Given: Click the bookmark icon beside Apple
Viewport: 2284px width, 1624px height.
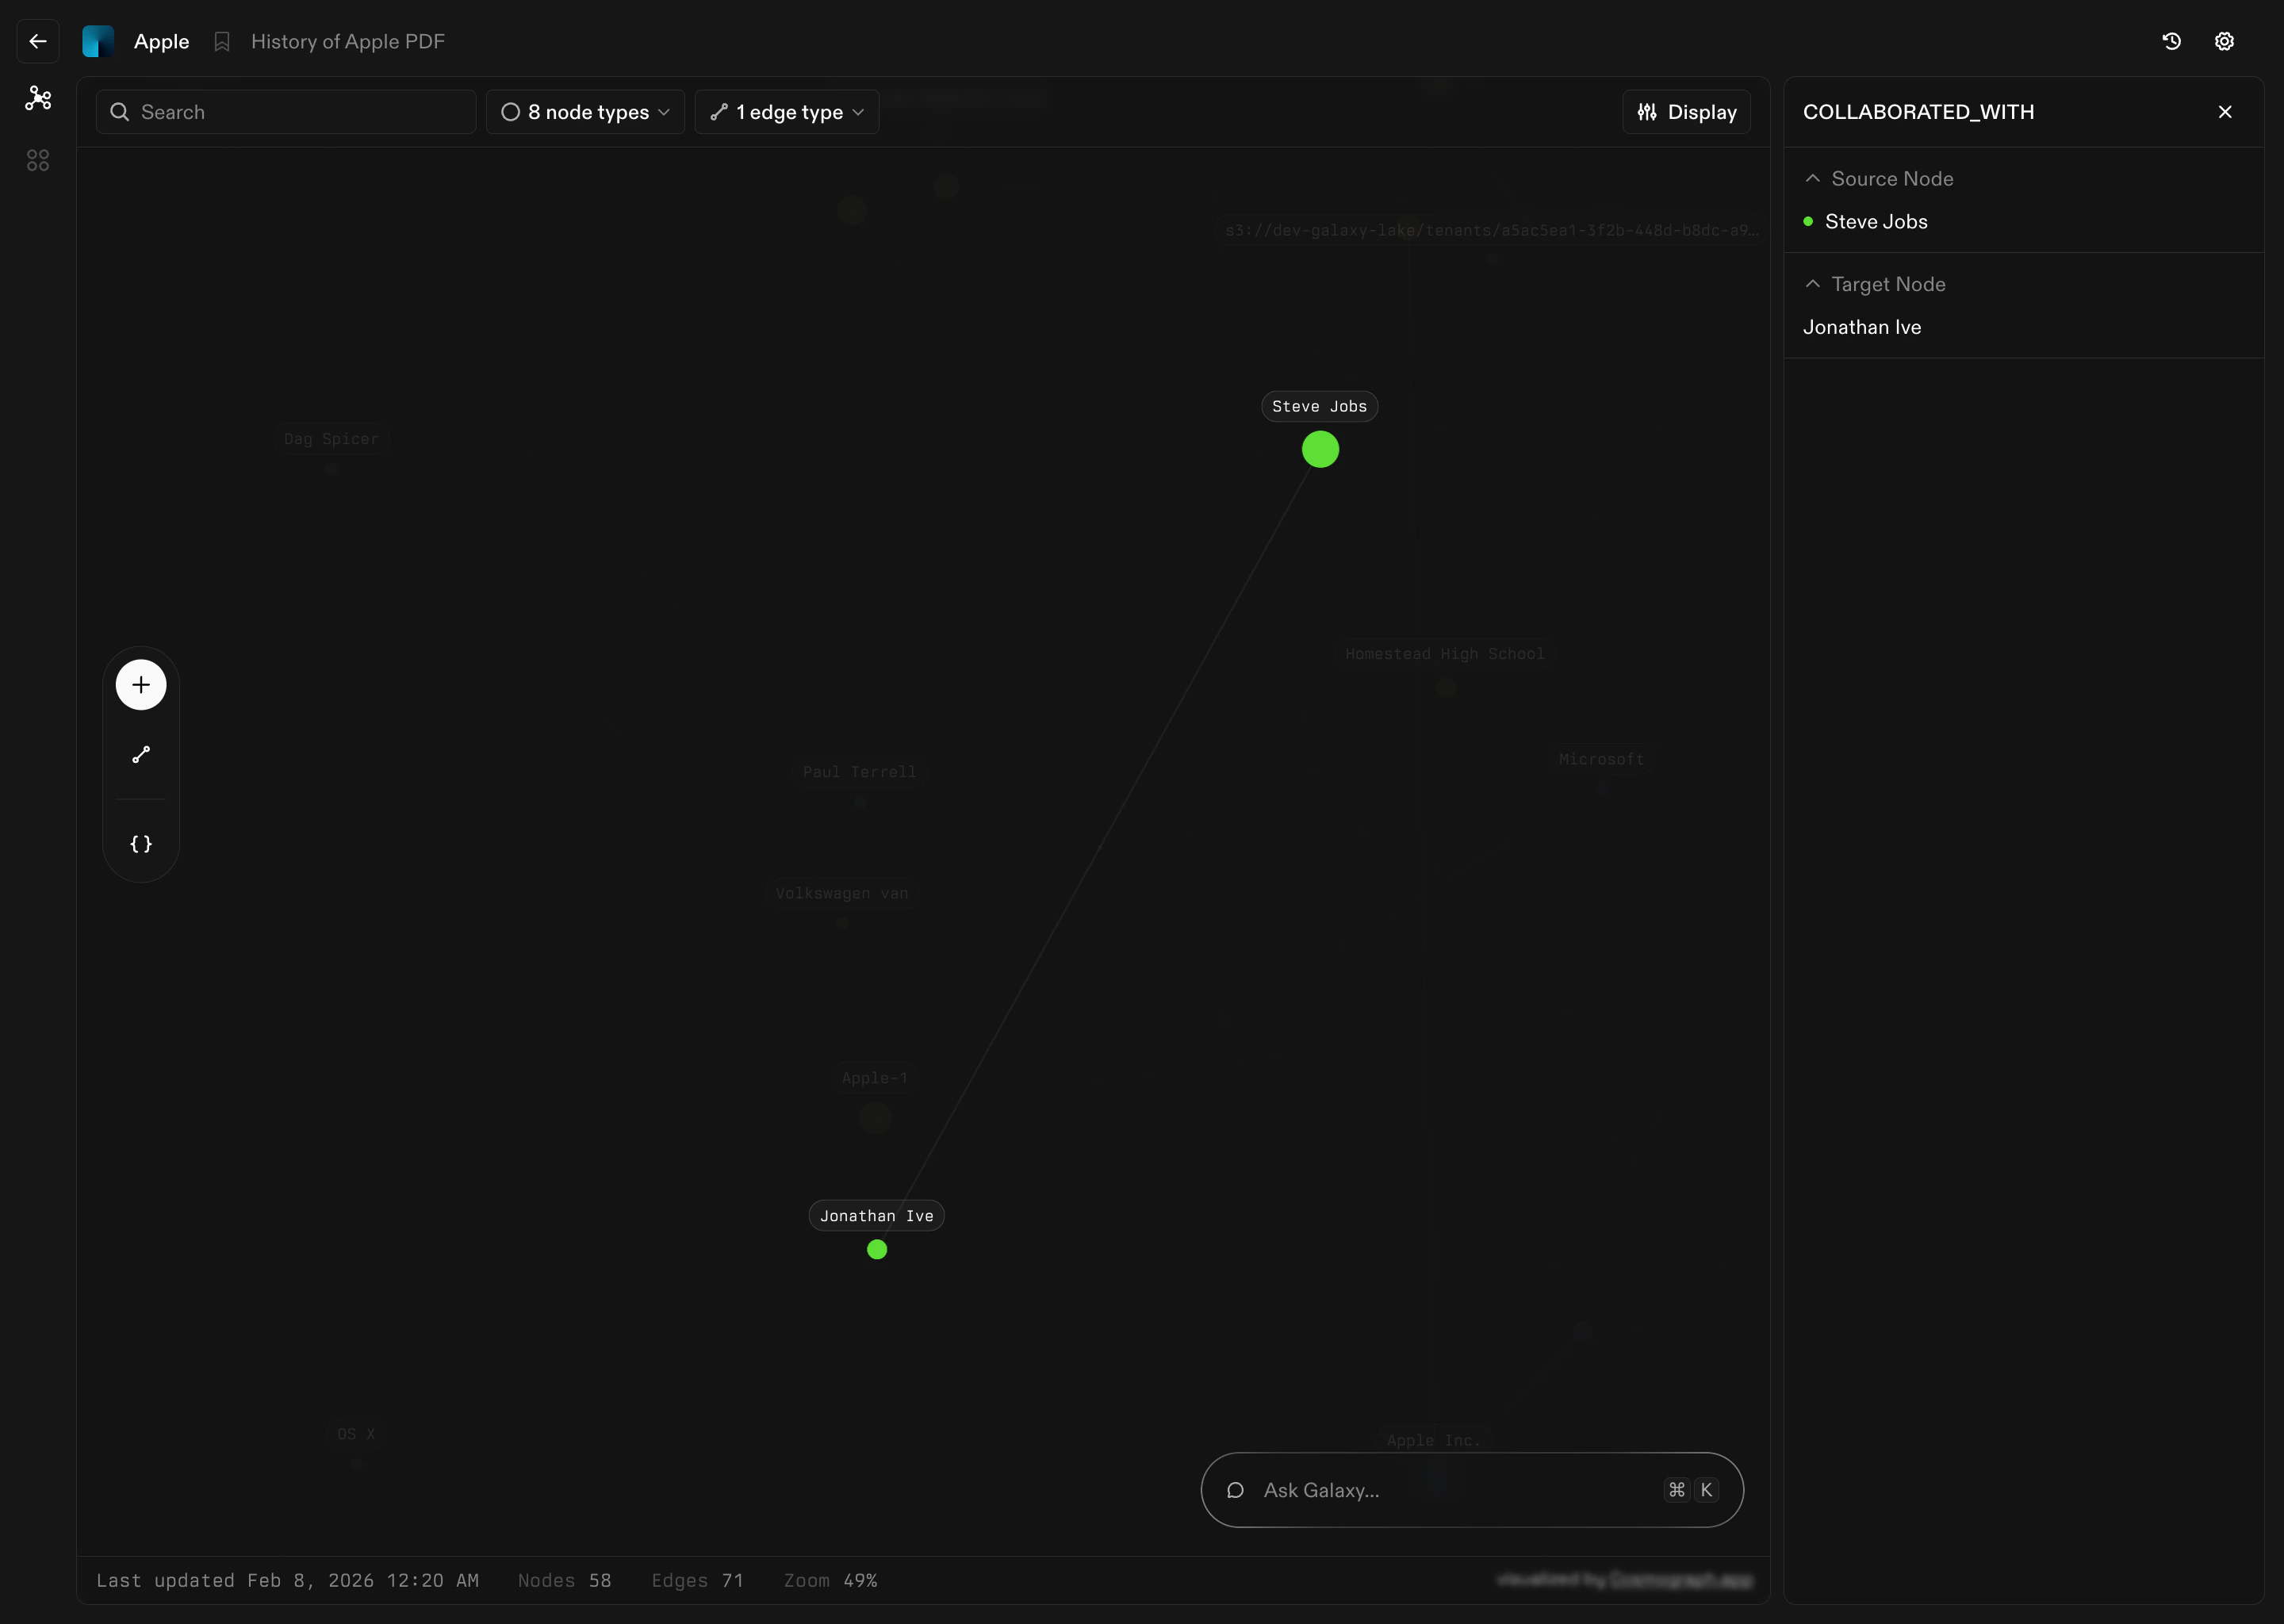Looking at the screenshot, I should click(222, 42).
